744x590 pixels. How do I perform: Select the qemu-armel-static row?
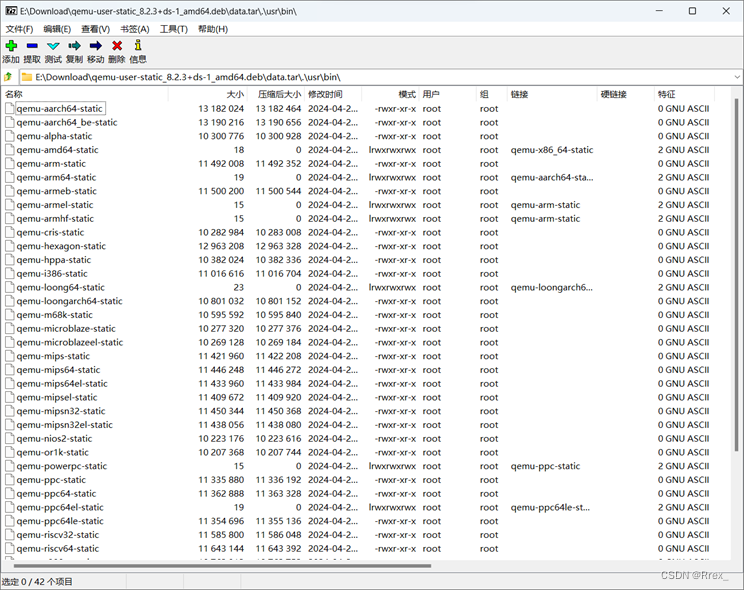[x=357, y=205]
